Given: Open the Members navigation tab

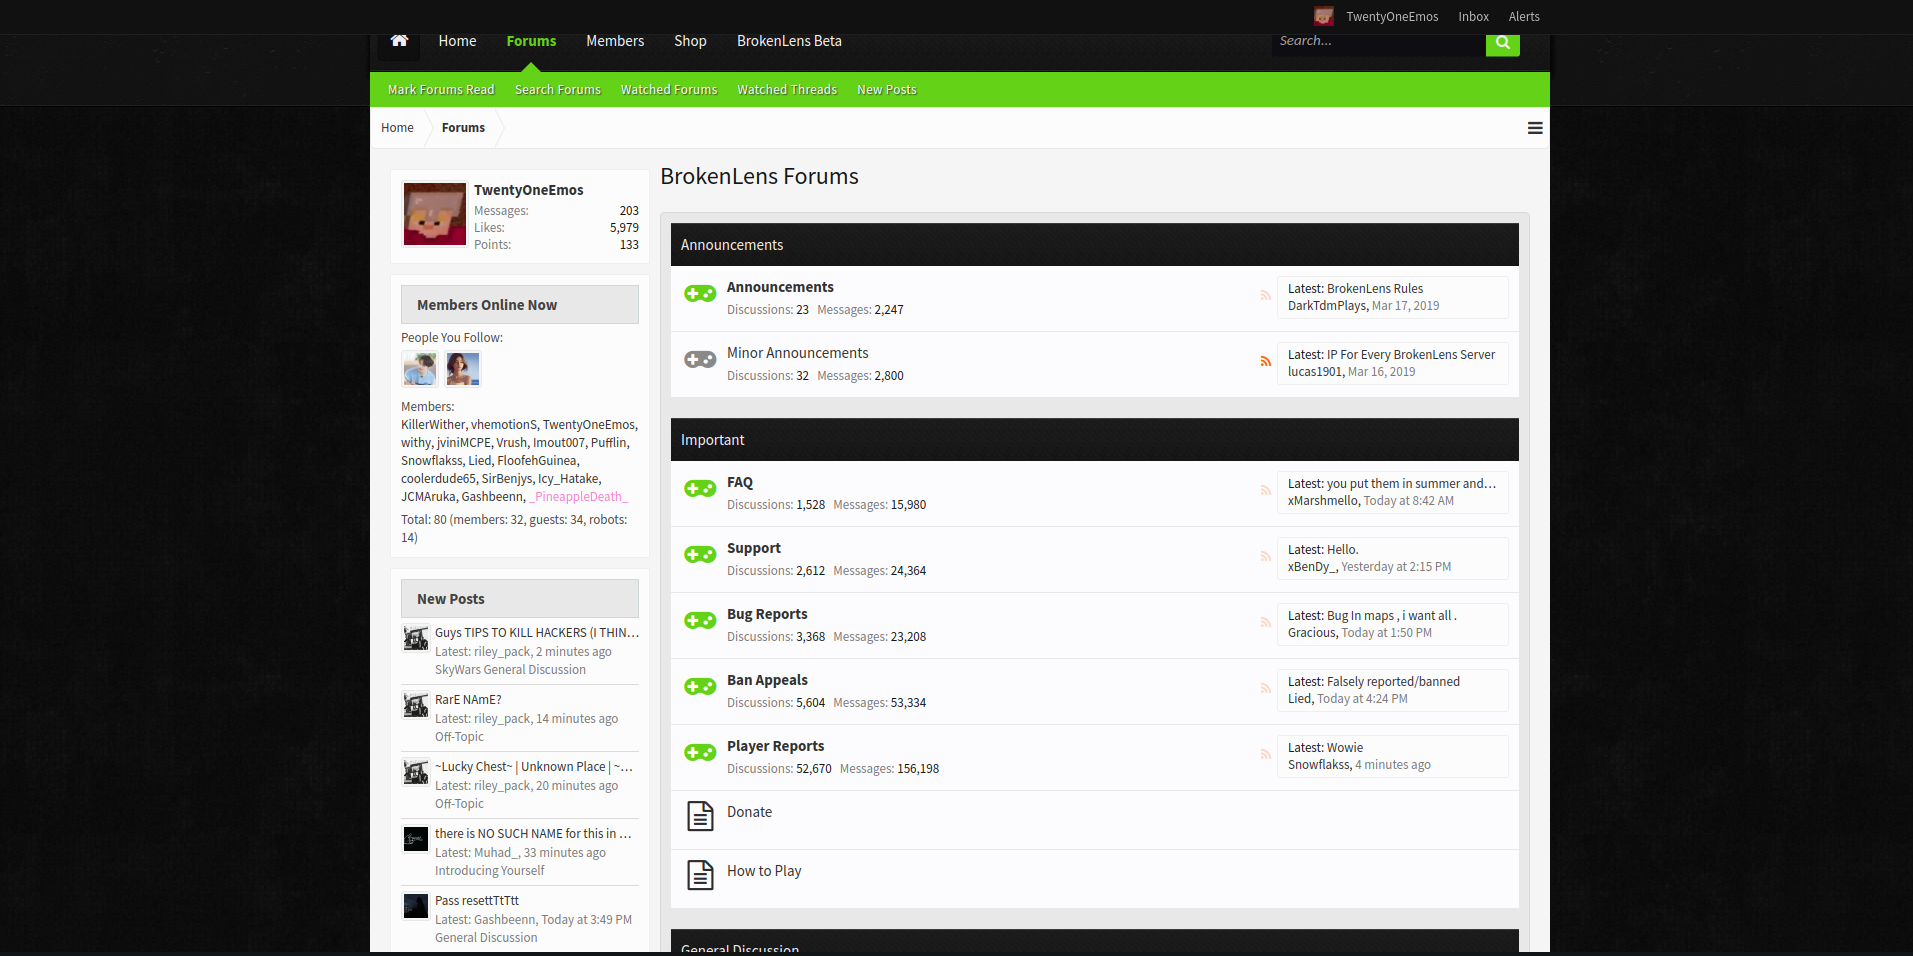Looking at the screenshot, I should 615,41.
